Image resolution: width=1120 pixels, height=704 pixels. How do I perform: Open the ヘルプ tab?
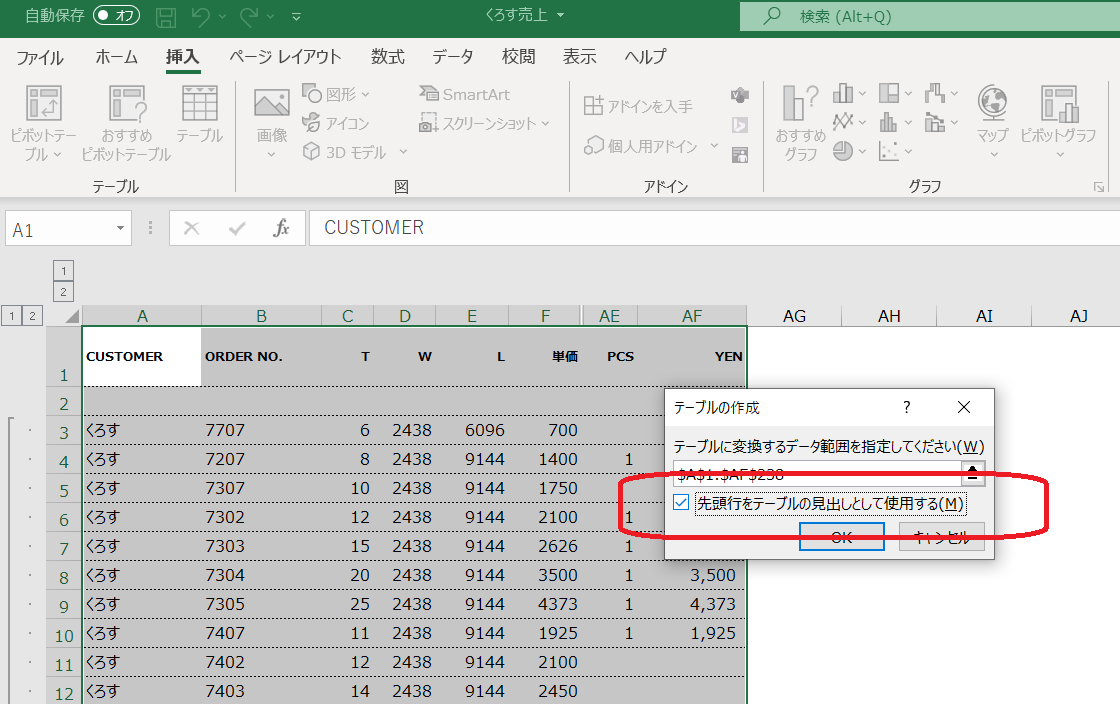pos(646,57)
